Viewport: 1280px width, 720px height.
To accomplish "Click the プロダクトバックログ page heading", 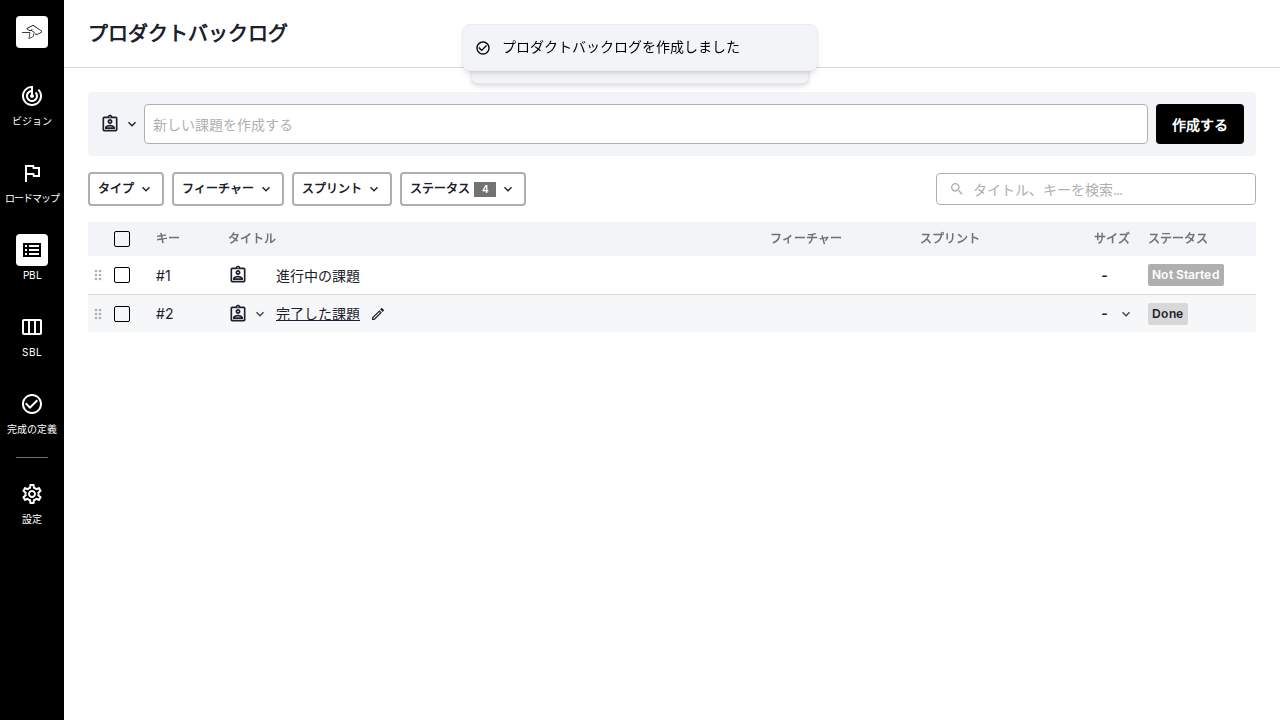I will click(x=188, y=33).
